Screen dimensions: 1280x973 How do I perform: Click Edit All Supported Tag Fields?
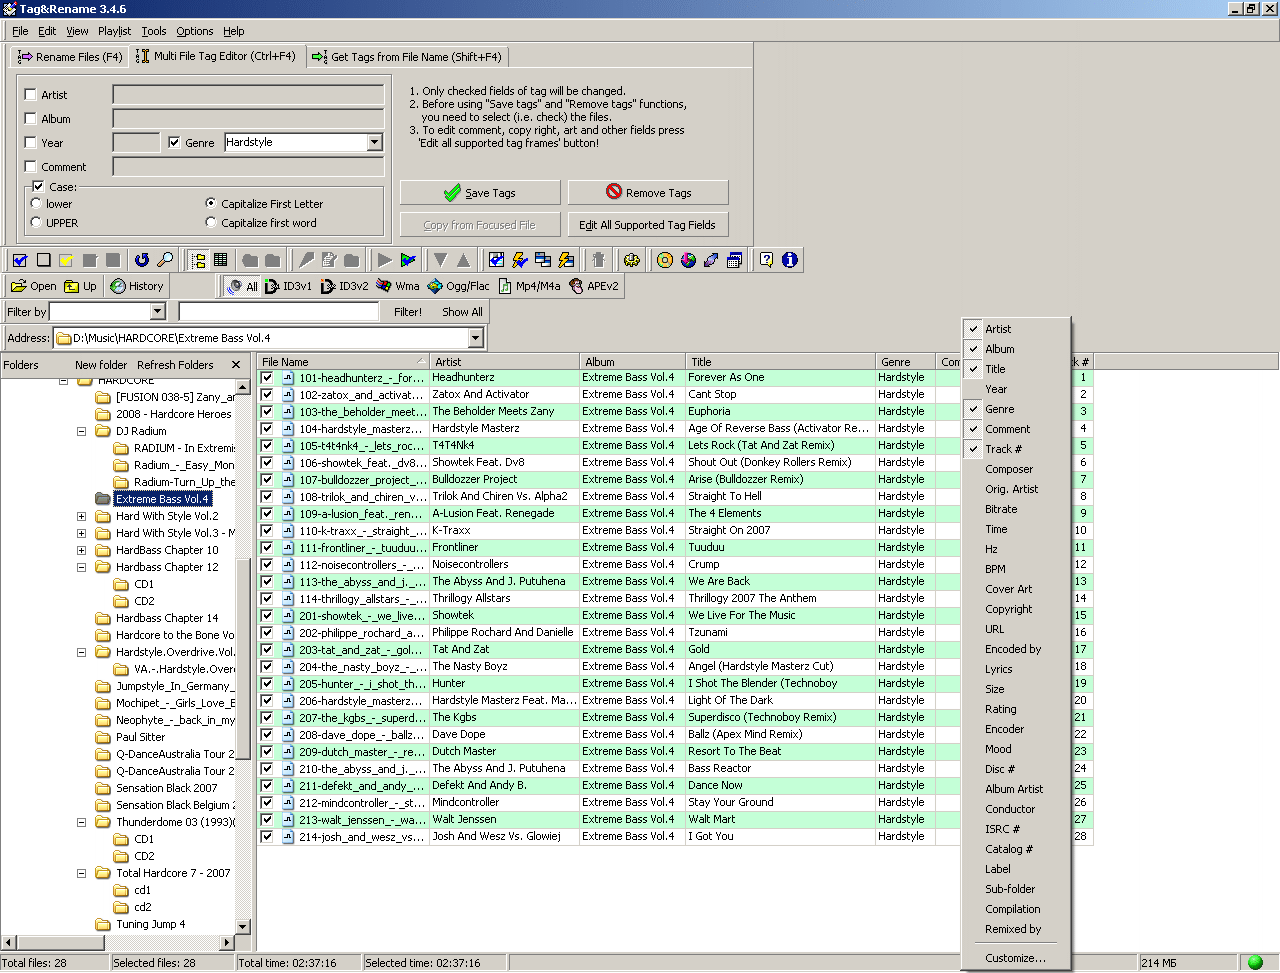click(x=648, y=225)
